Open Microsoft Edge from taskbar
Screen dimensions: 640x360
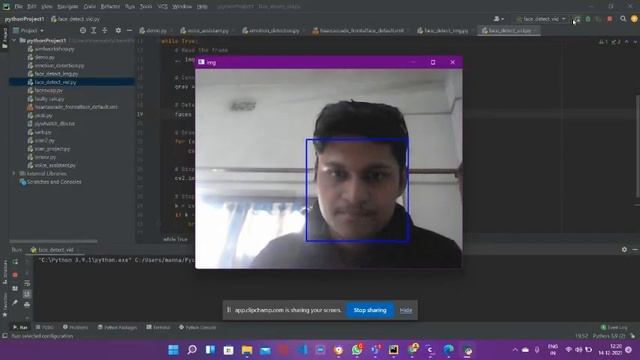[x=449, y=350]
